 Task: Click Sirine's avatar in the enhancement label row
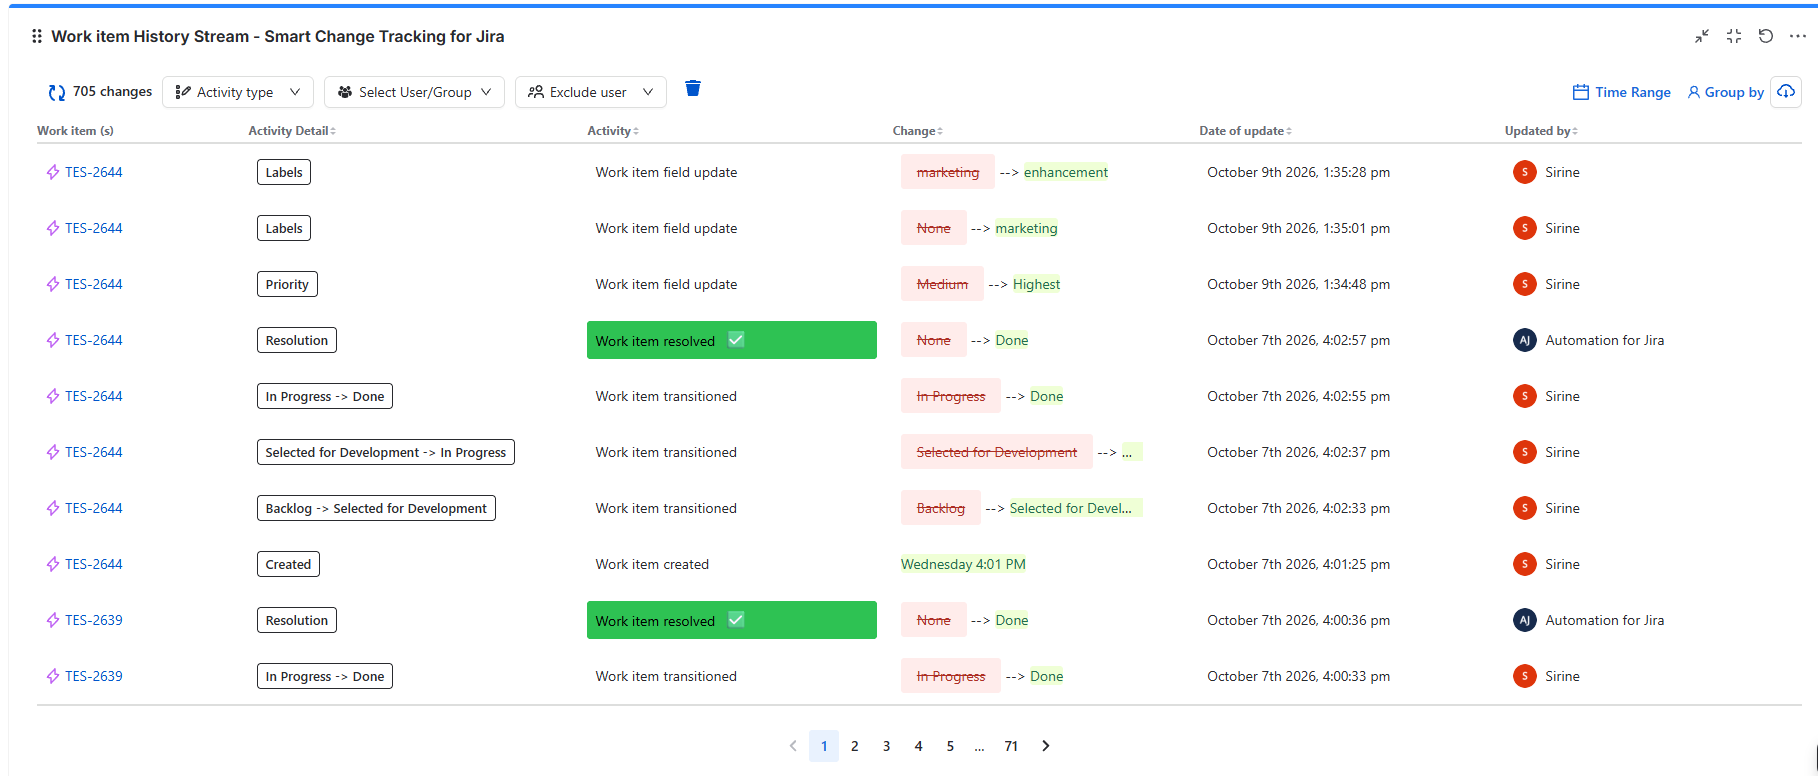point(1525,172)
